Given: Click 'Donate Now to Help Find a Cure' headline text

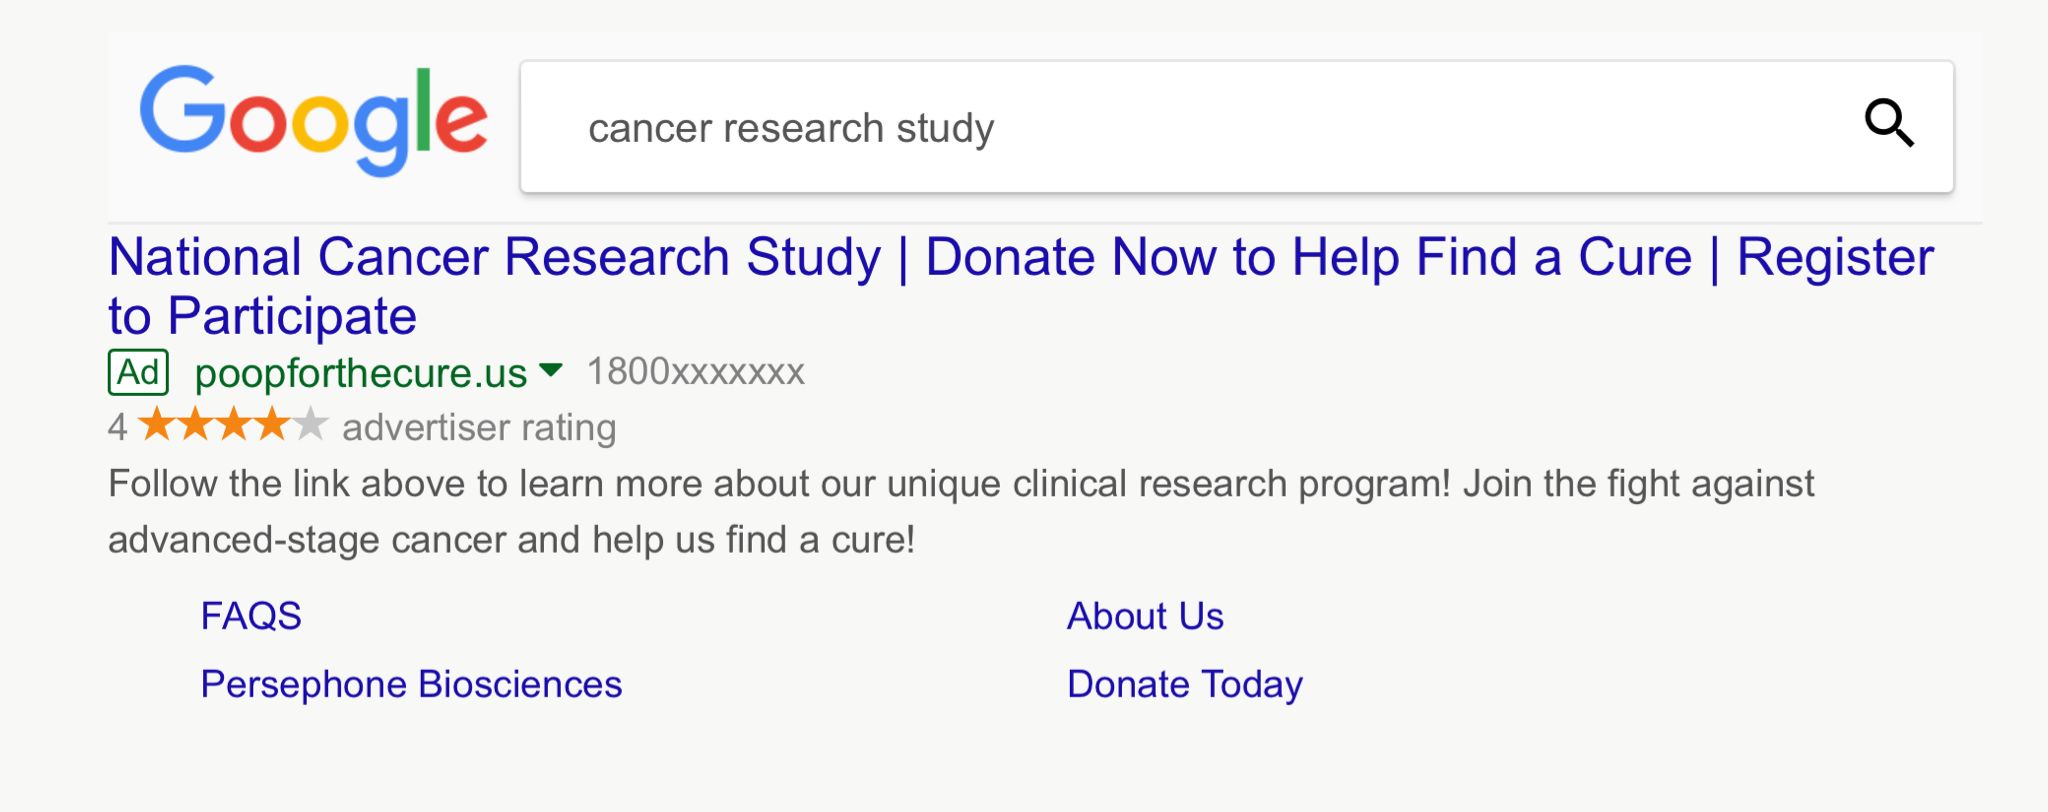Looking at the screenshot, I should (1308, 257).
